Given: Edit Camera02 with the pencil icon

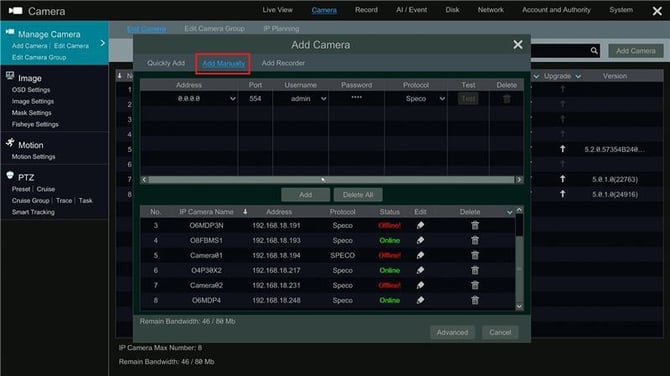Looking at the screenshot, I should pyautogui.click(x=420, y=285).
